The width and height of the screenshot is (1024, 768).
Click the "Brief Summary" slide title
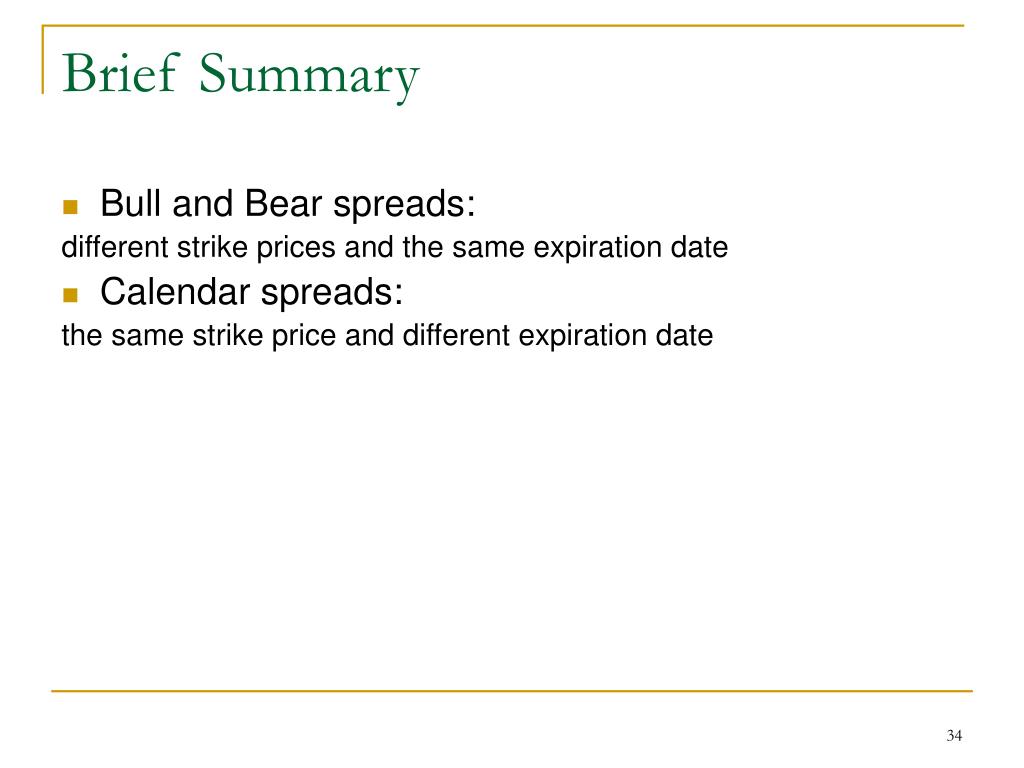tap(240, 75)
